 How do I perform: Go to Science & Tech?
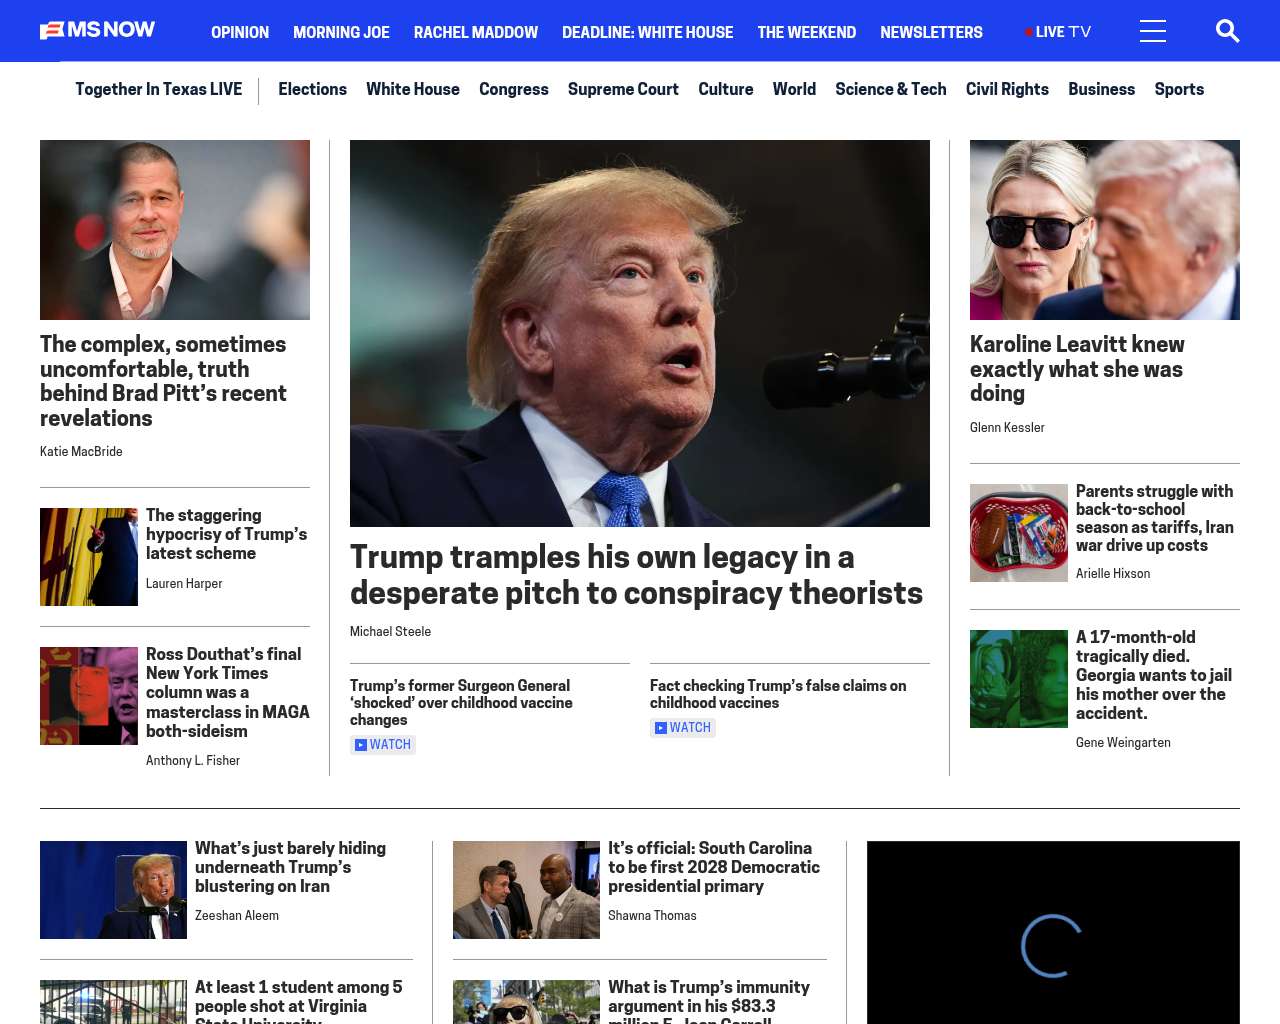click(891, 89)
